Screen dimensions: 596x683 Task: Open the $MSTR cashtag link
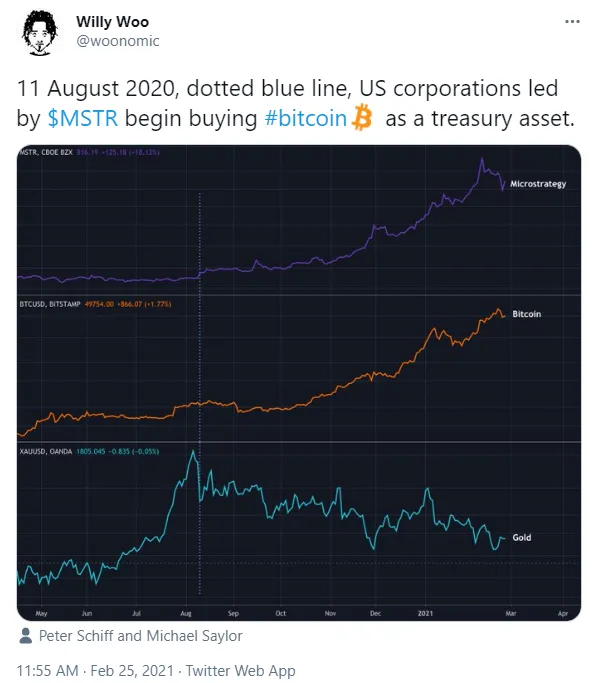click(83, 118)
